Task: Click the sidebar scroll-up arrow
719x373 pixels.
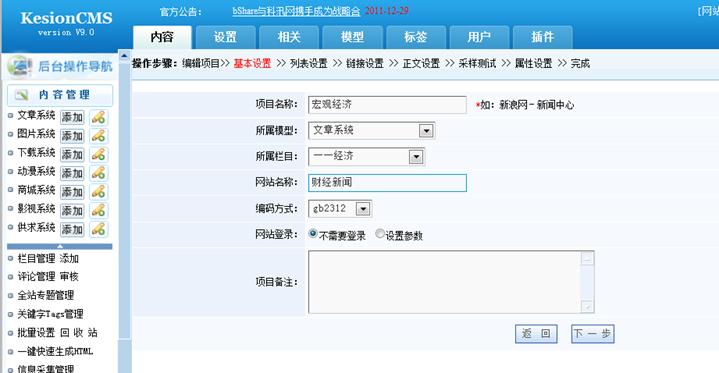Action: pos(124,56)
